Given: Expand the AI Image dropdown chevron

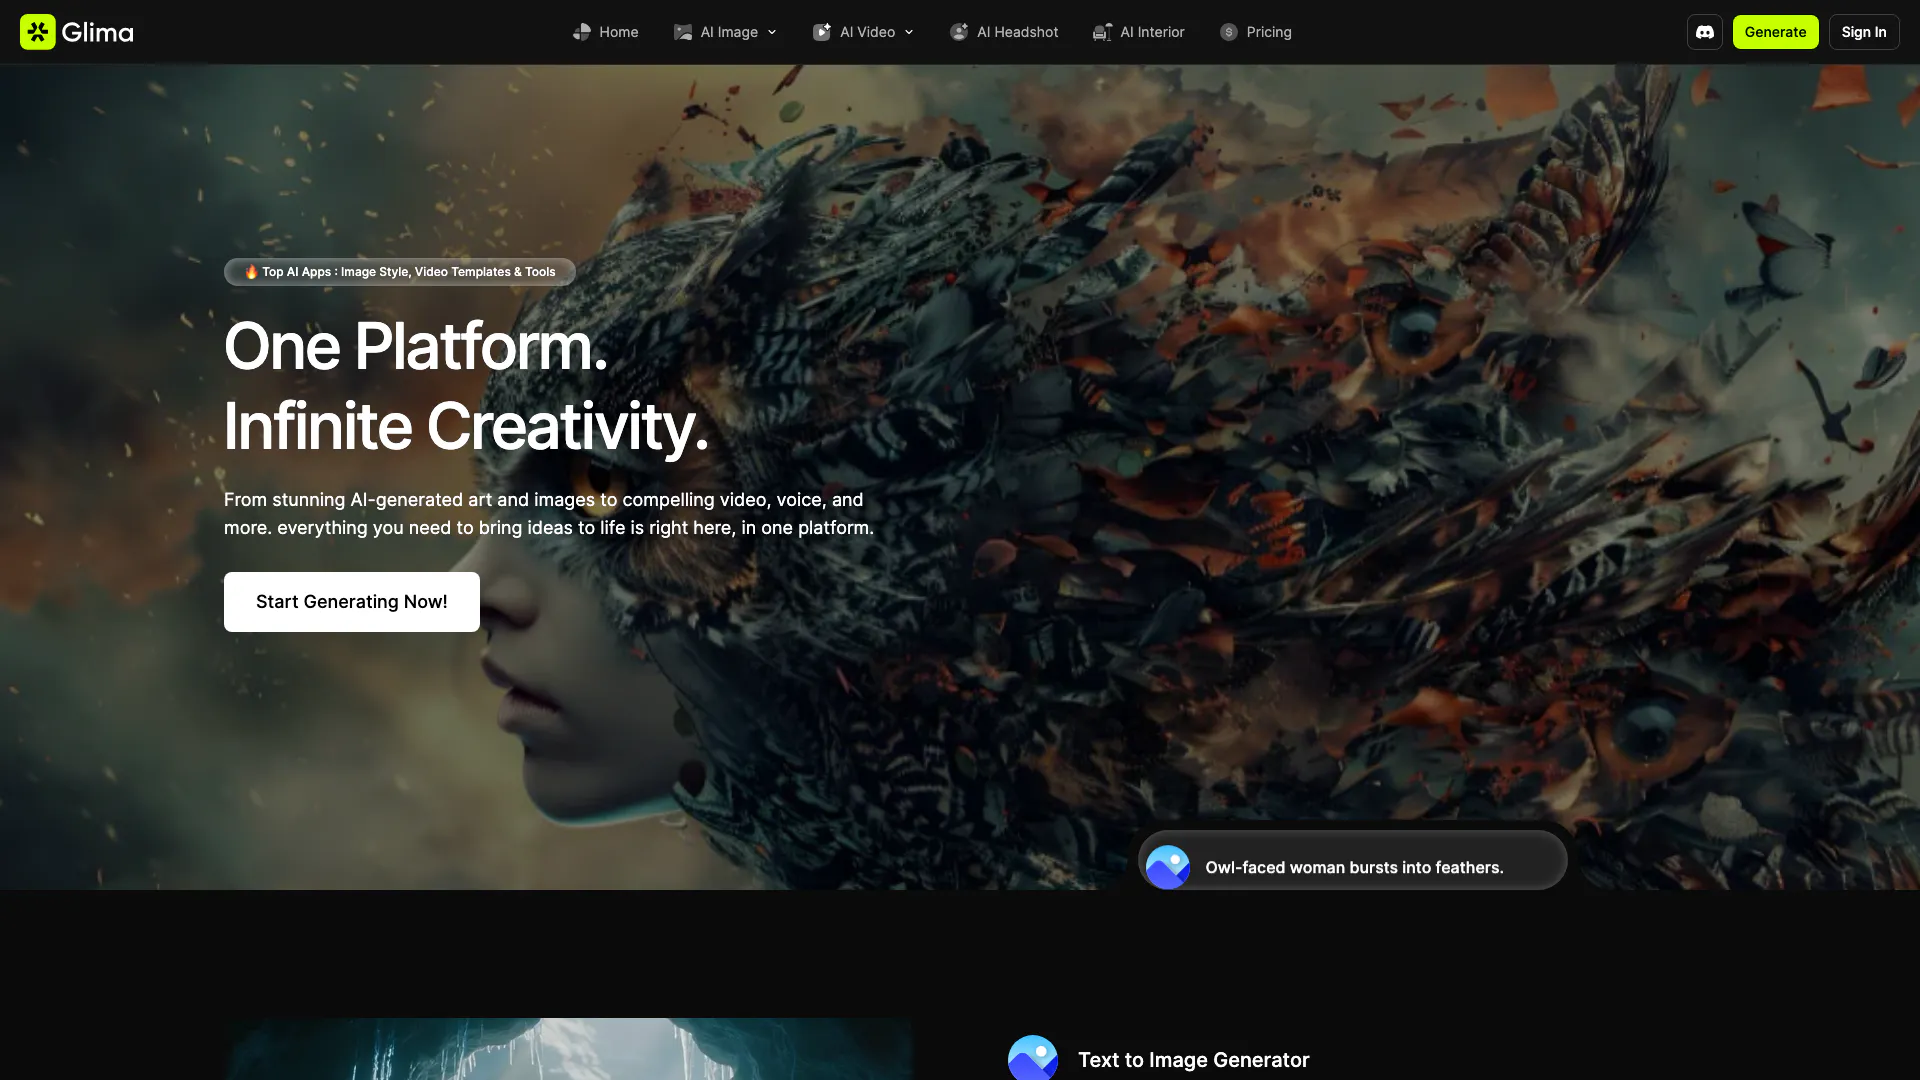Looking at the screenshot, I should [772, 32].
